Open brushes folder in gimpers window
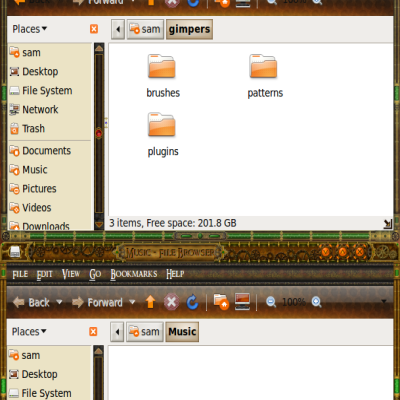 tap(162, 76)
